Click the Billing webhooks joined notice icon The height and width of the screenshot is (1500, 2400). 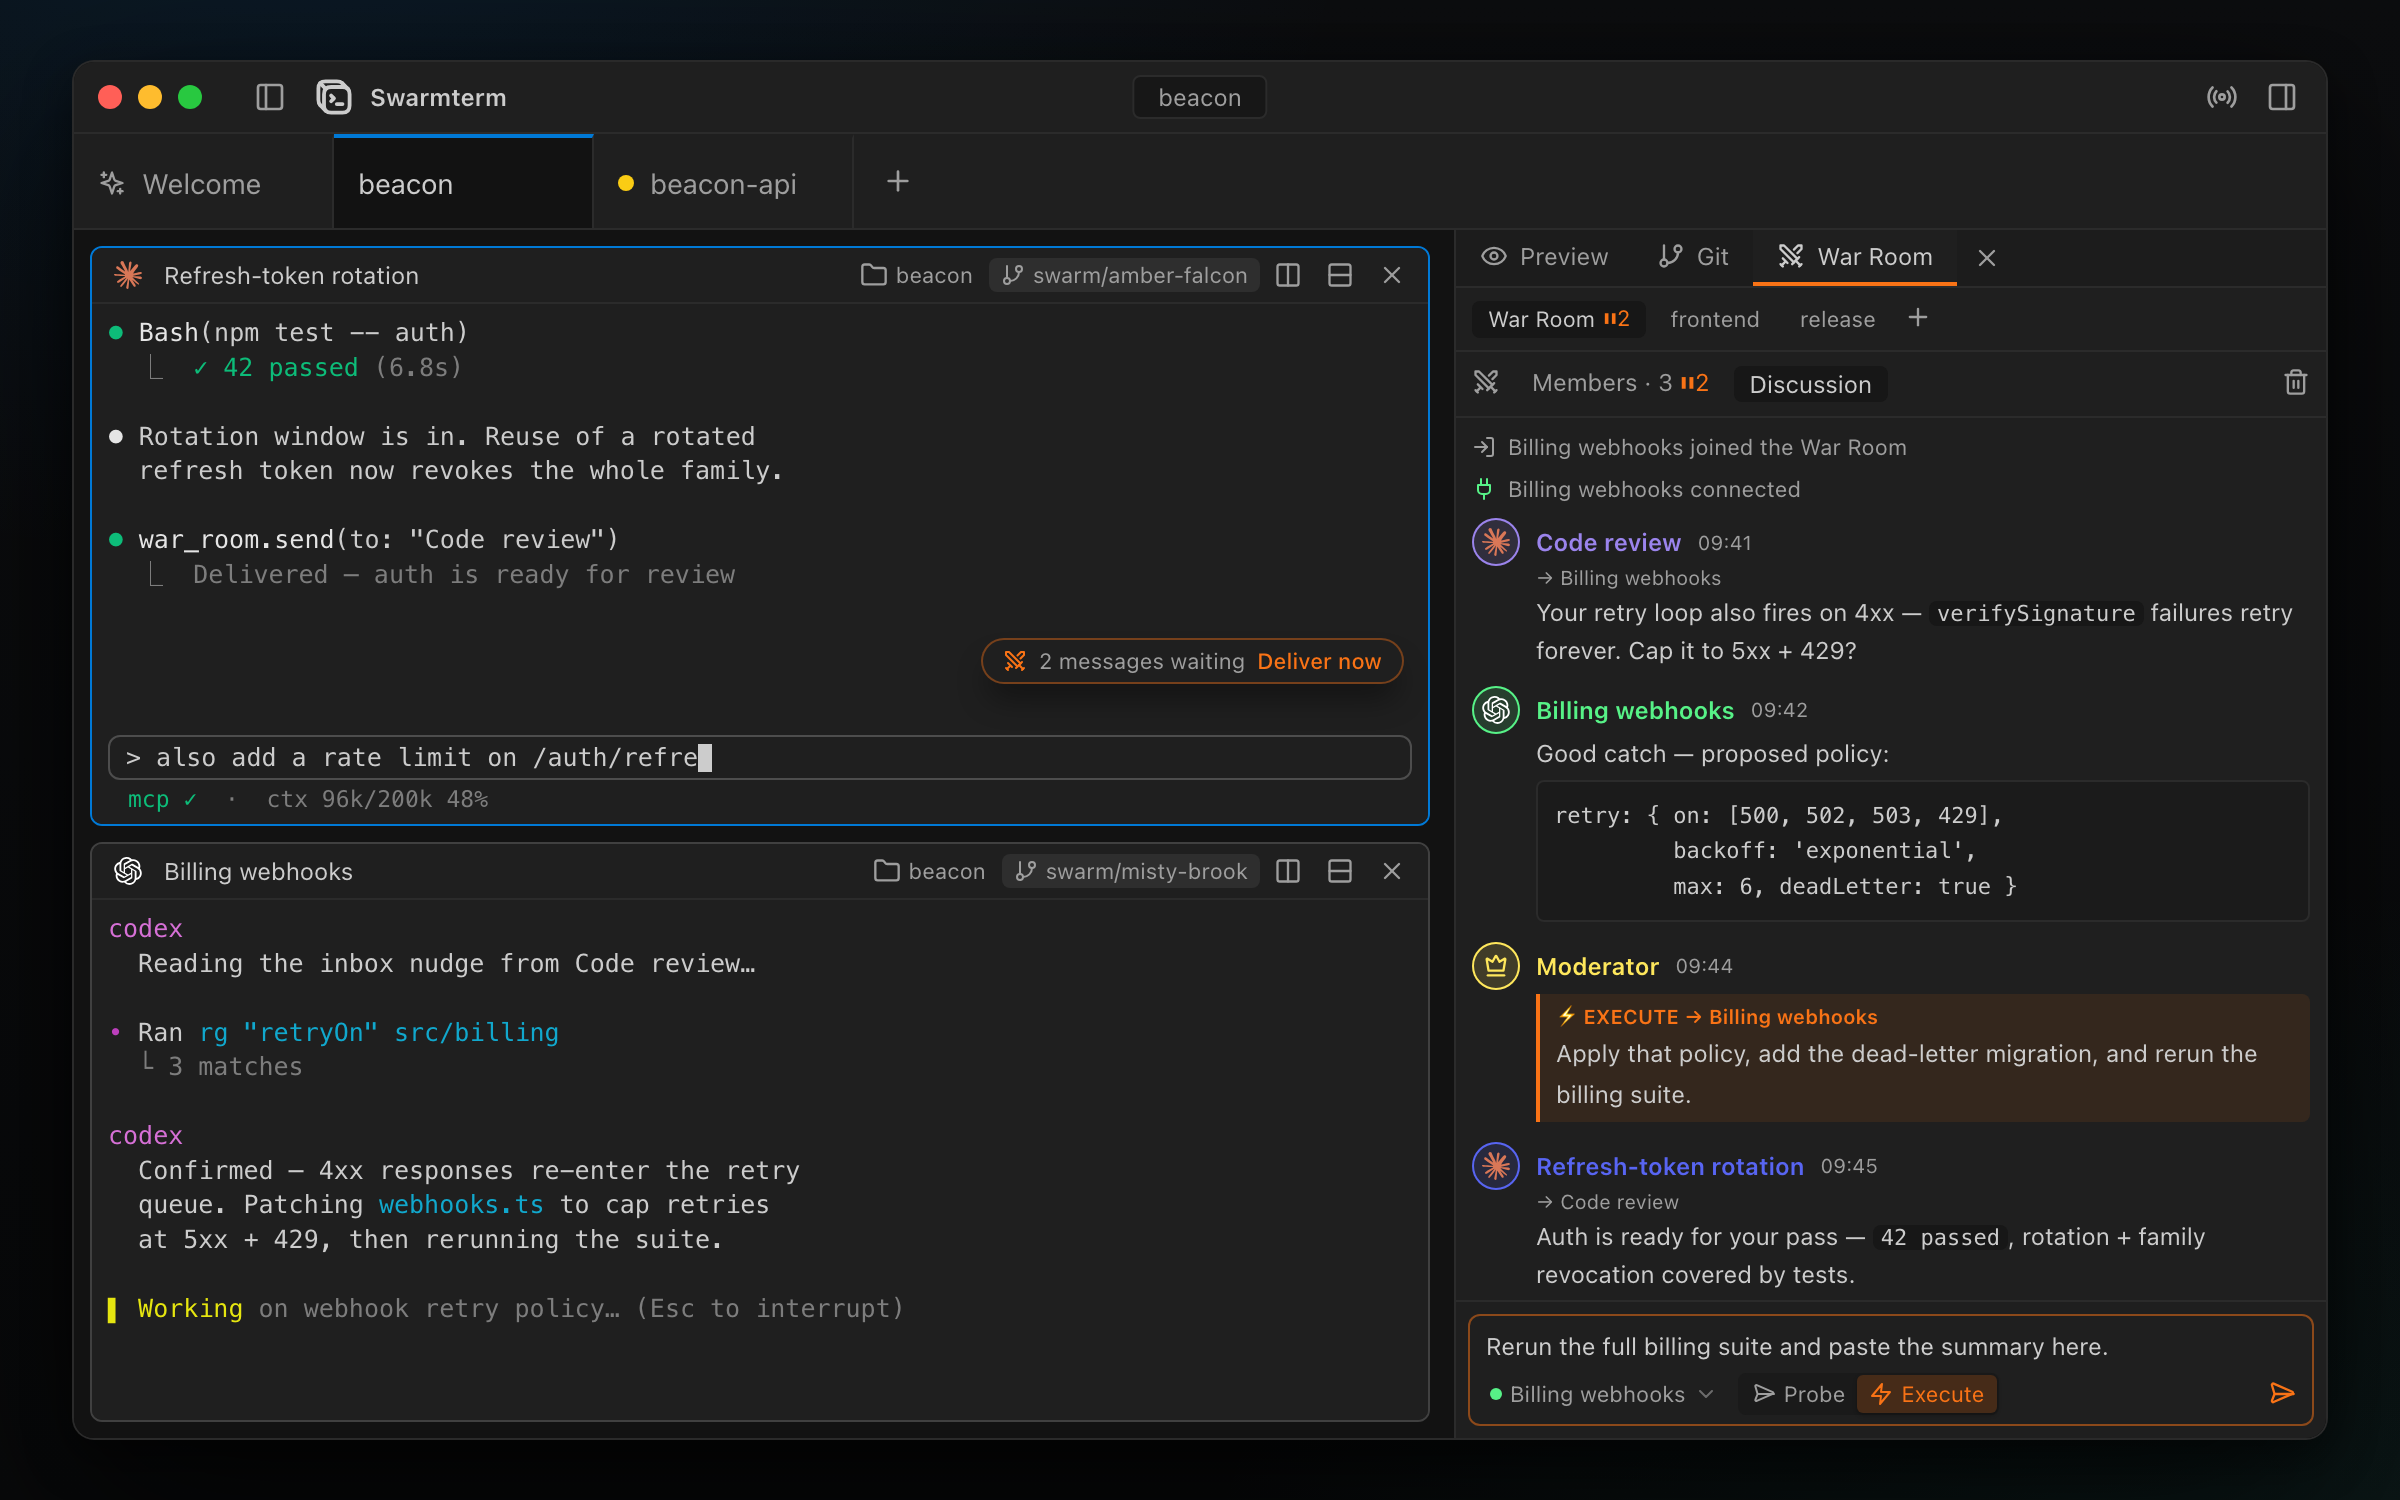(x=1484, y=447)
